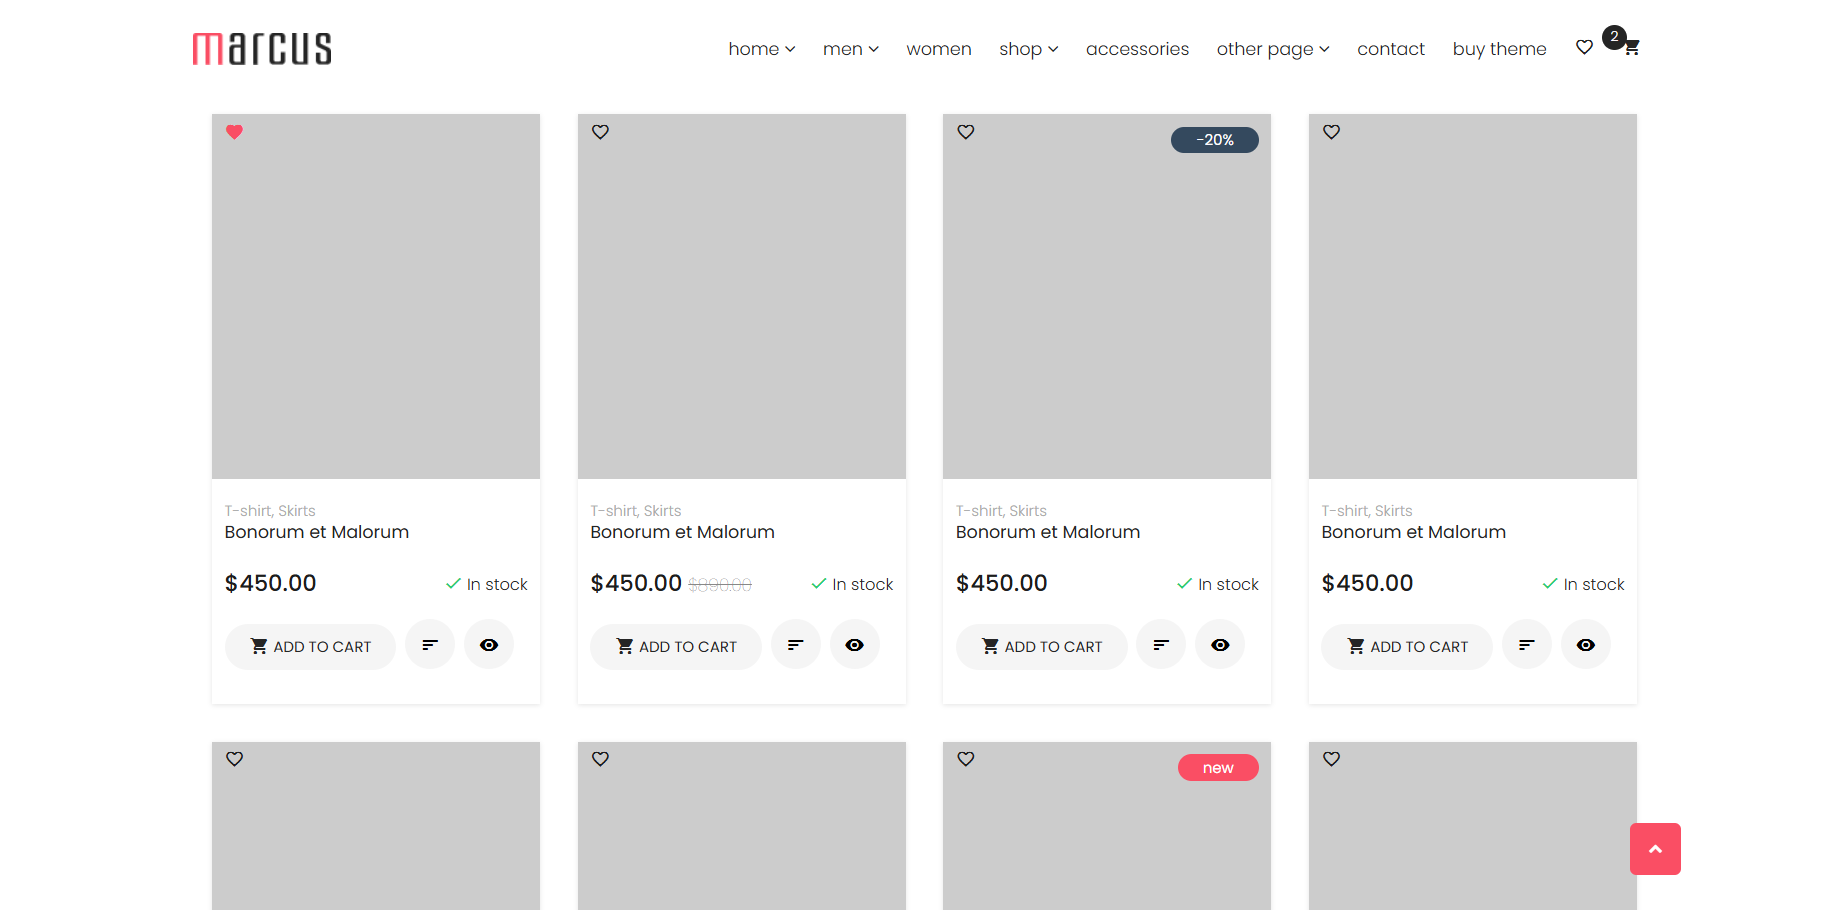Click the header wishlist heart icon
Image resolution: width=1834 pixels, height=910 pixels.
[x=1584, y=47]
